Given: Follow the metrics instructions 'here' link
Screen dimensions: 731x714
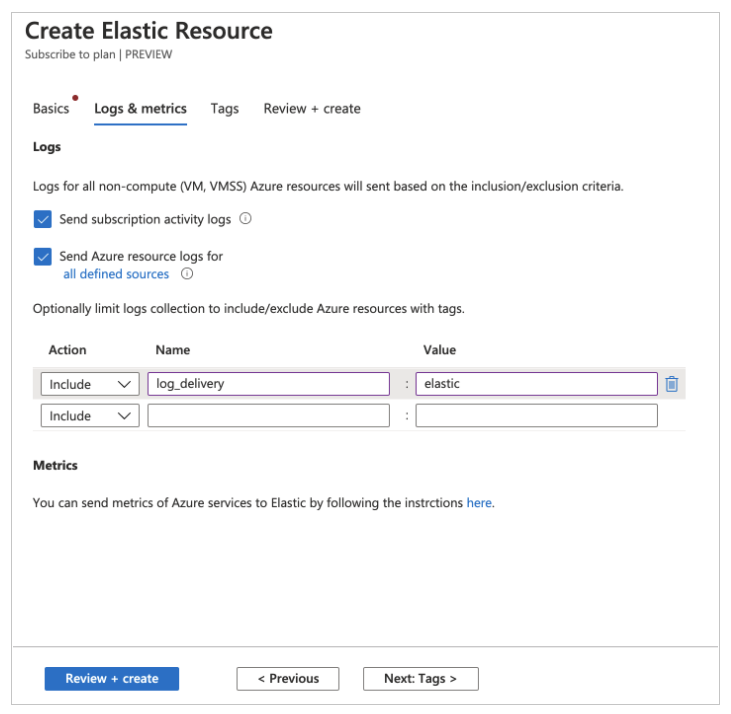Looking at the screenshot, I should pos(479,503).
